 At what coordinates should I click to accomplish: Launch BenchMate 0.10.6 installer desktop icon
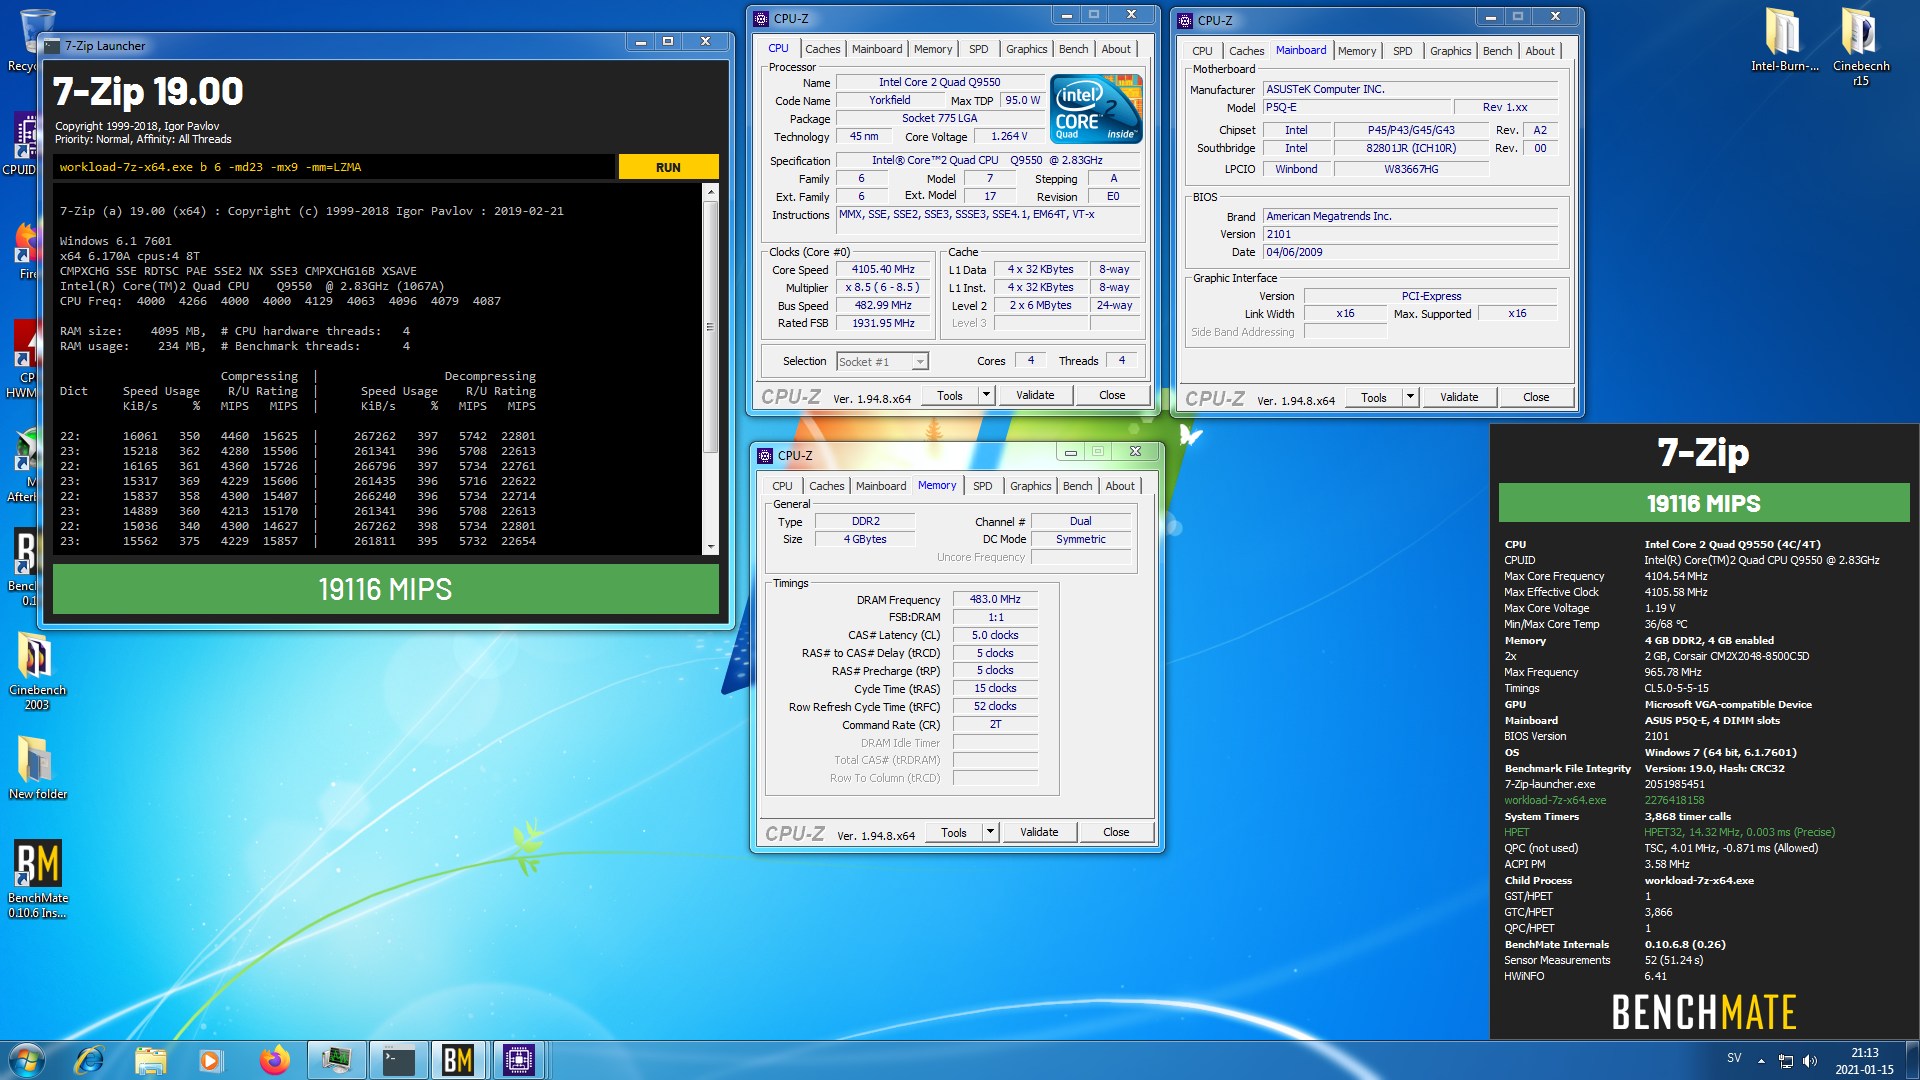37,879
